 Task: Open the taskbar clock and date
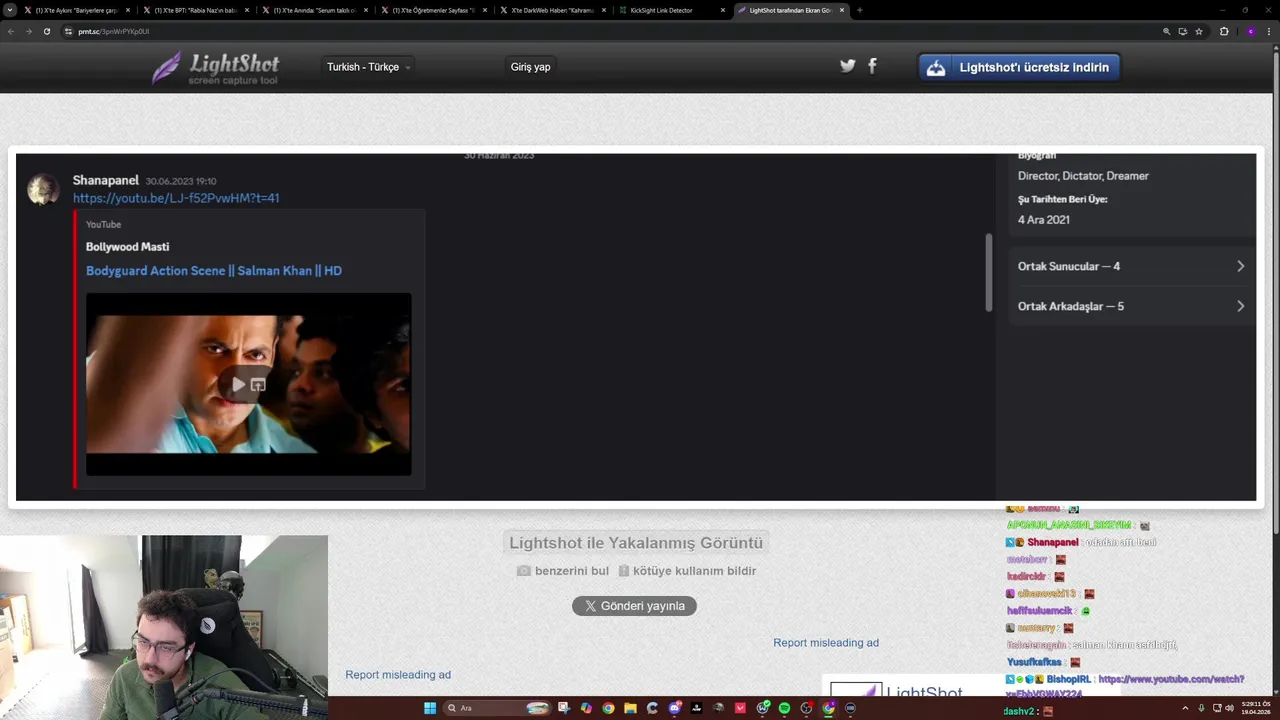tap(1257, 708)
